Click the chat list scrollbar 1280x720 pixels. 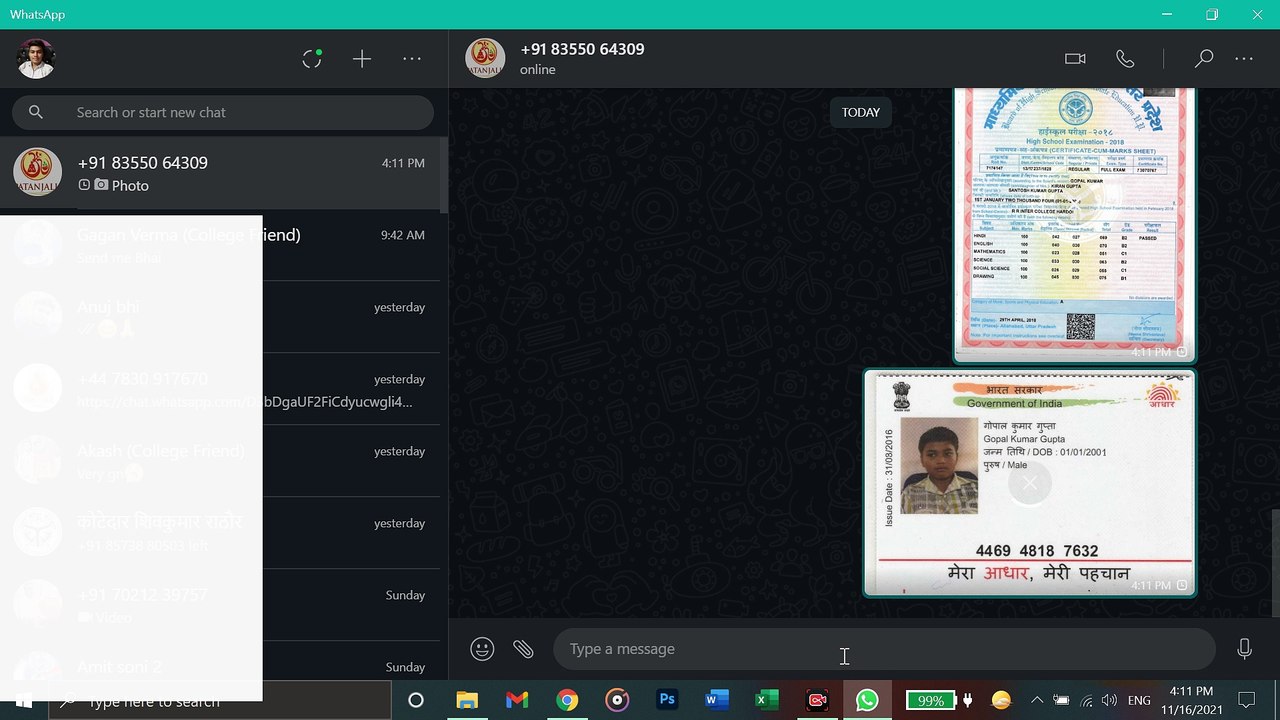(x=444, y=173)
